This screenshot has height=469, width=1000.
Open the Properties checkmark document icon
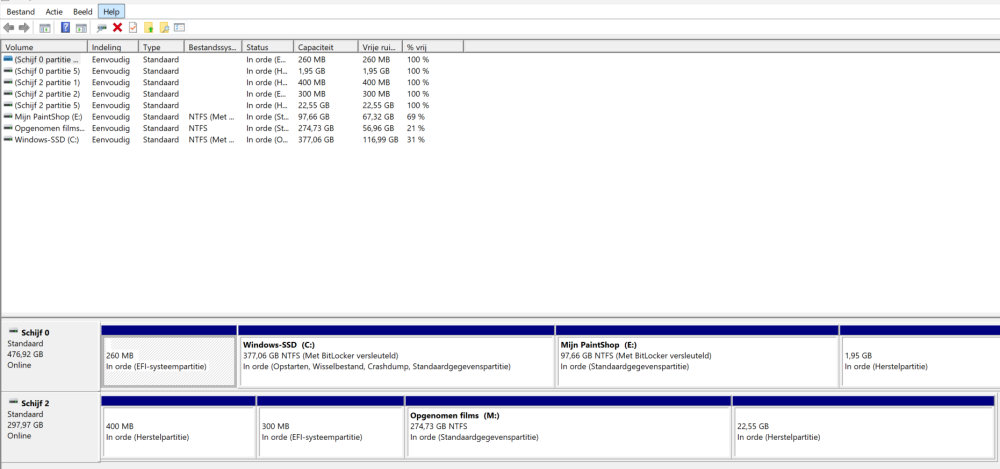coord(133,27)
